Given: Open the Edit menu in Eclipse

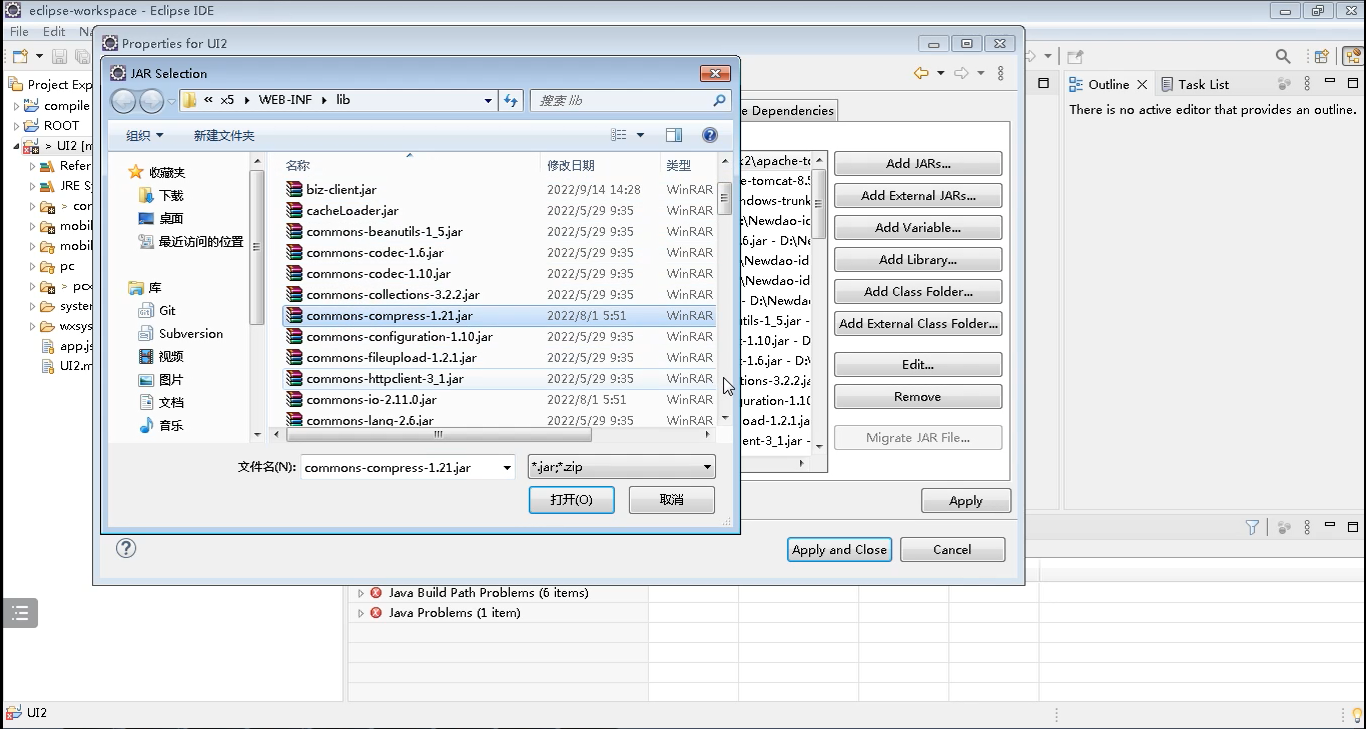Looking at the screenshot, I should click(54, 32).
